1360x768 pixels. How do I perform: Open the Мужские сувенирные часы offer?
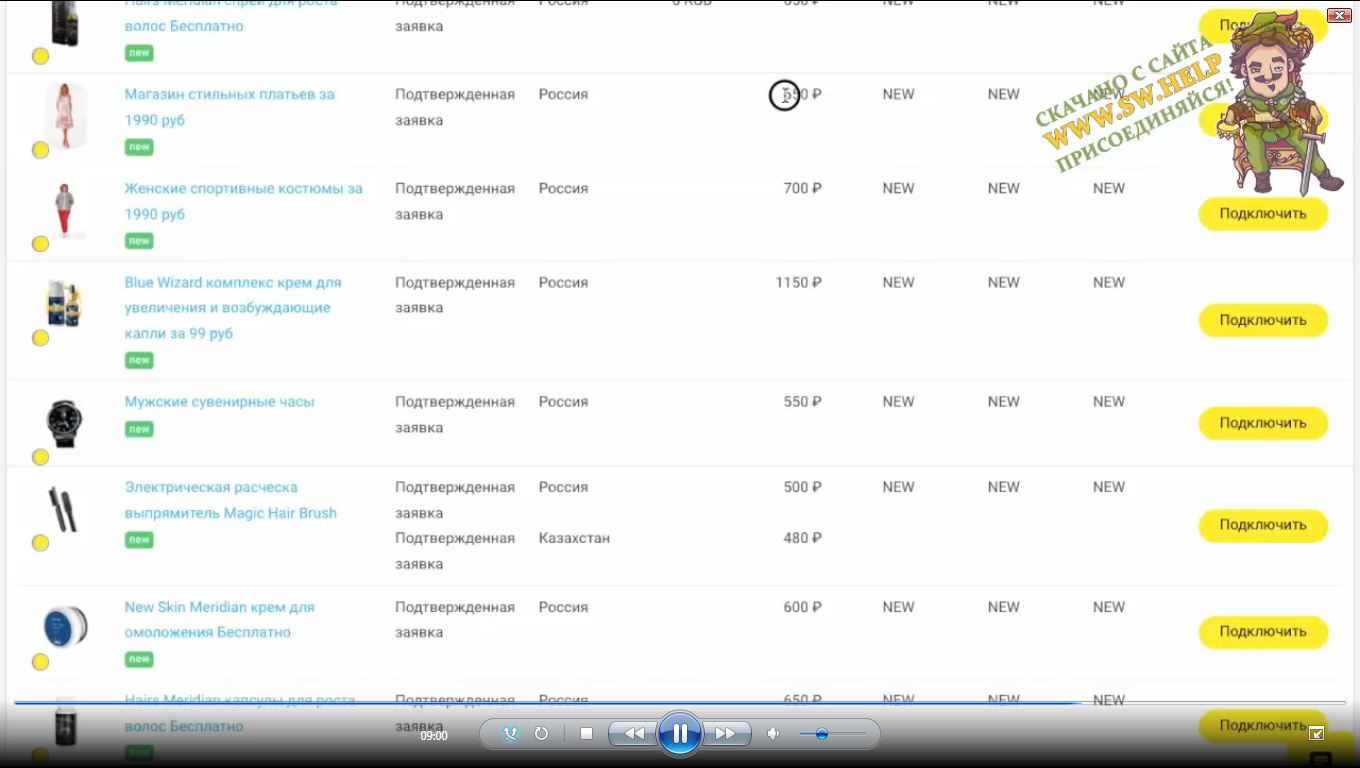tap(219, 402)
